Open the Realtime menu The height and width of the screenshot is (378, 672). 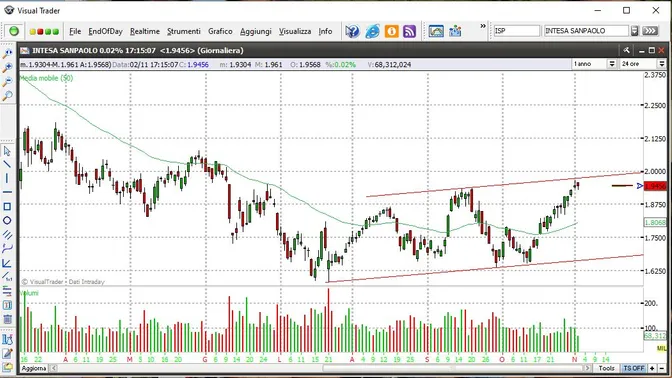pyautogui.click(x=145, y=31)
